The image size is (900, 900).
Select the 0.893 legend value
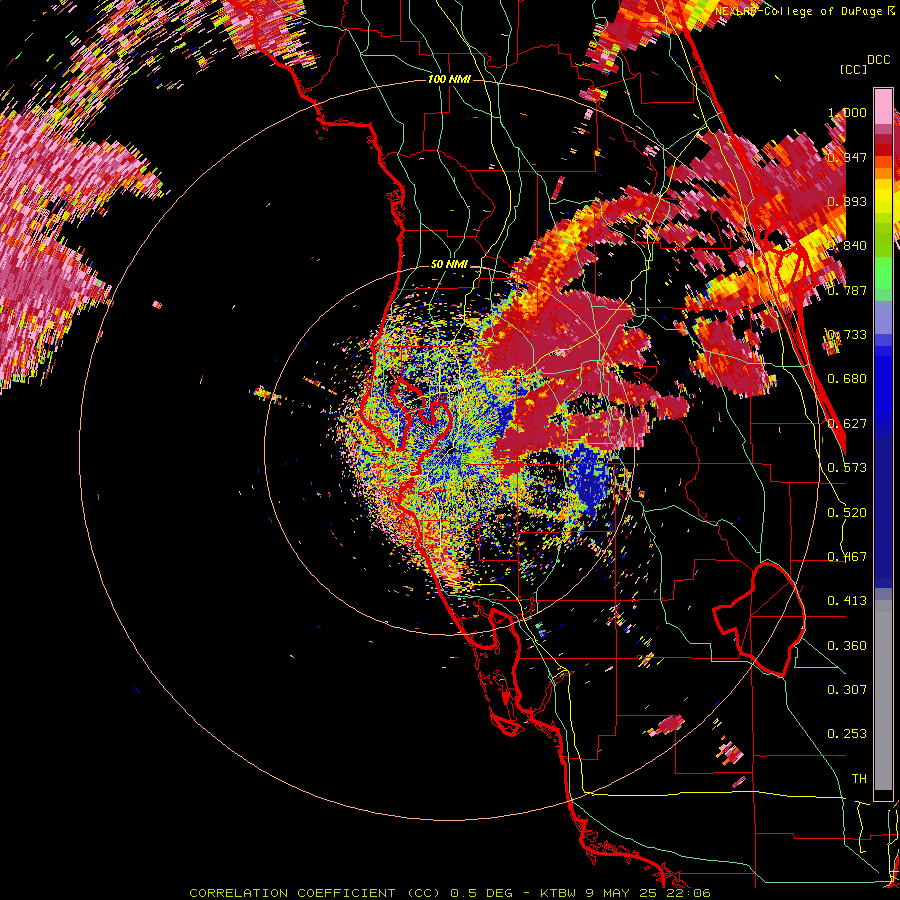847,201
